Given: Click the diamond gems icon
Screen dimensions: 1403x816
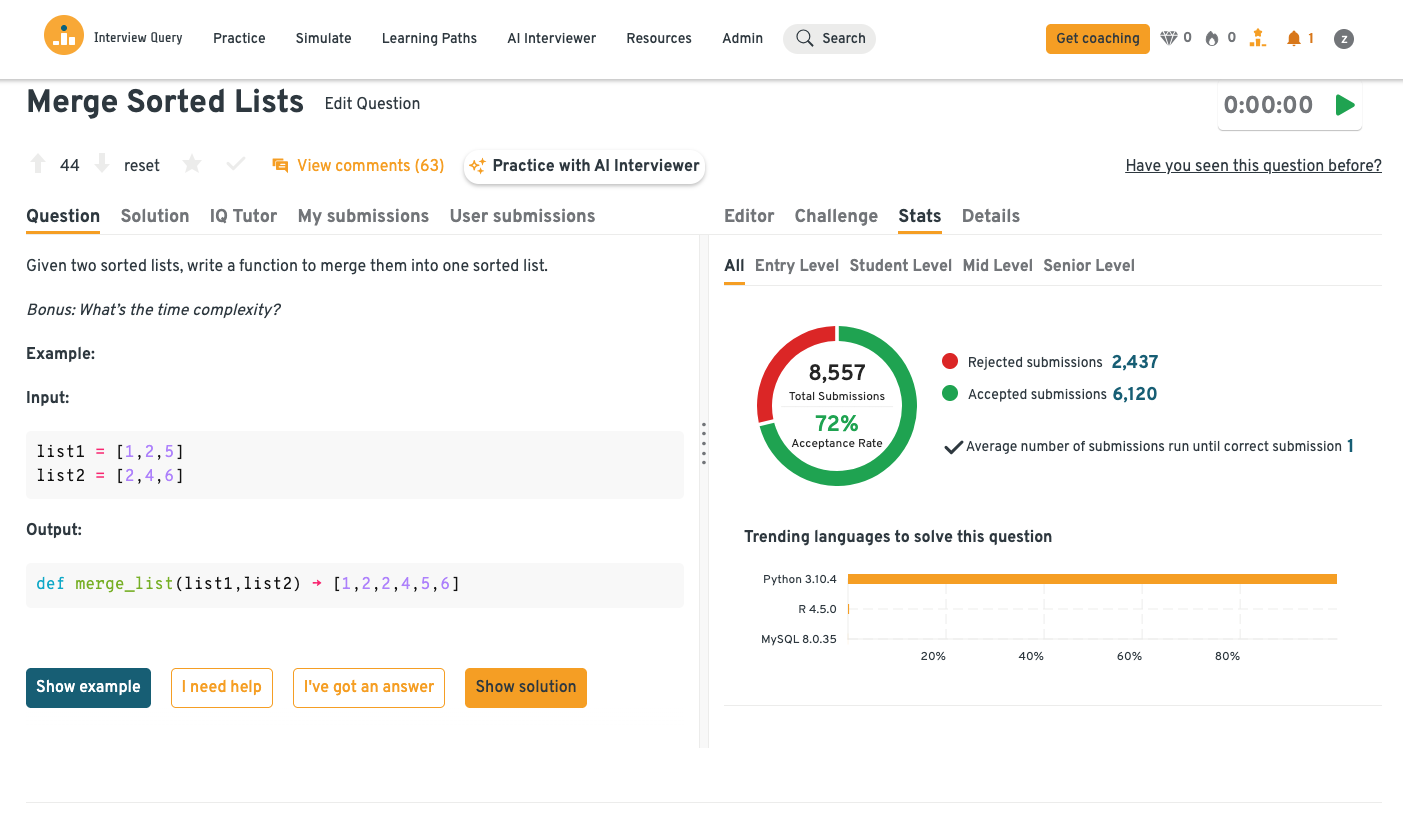Looking at the screenshot, I should tap(1169, 38).
